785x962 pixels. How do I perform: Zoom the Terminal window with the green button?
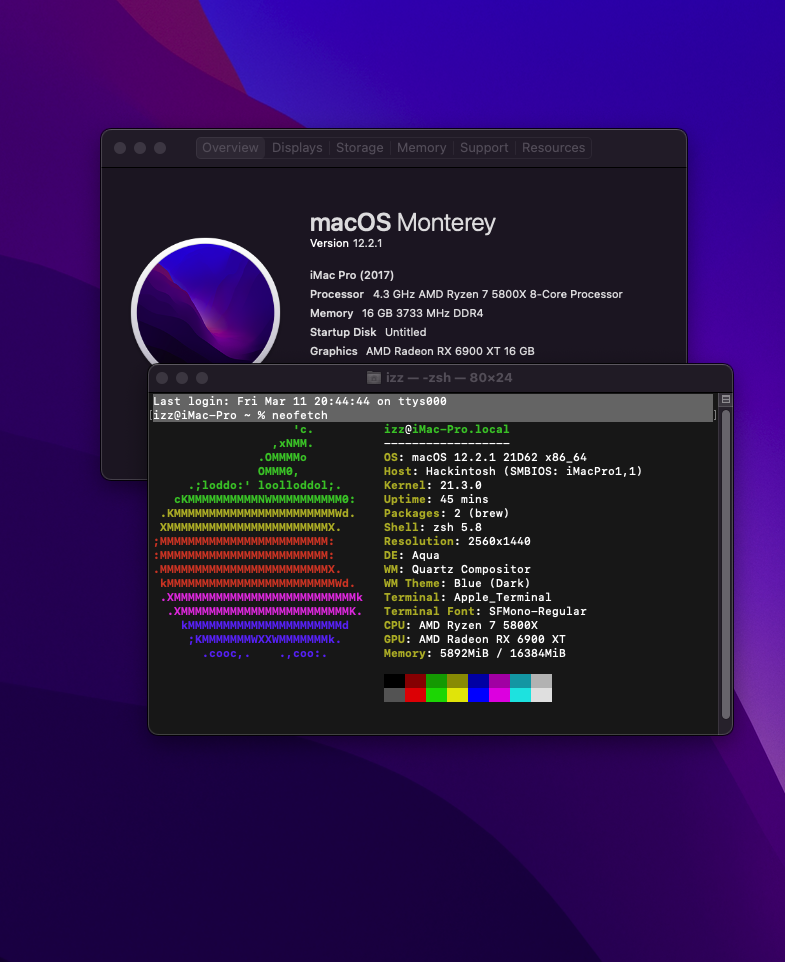click(x=202, y=378)
